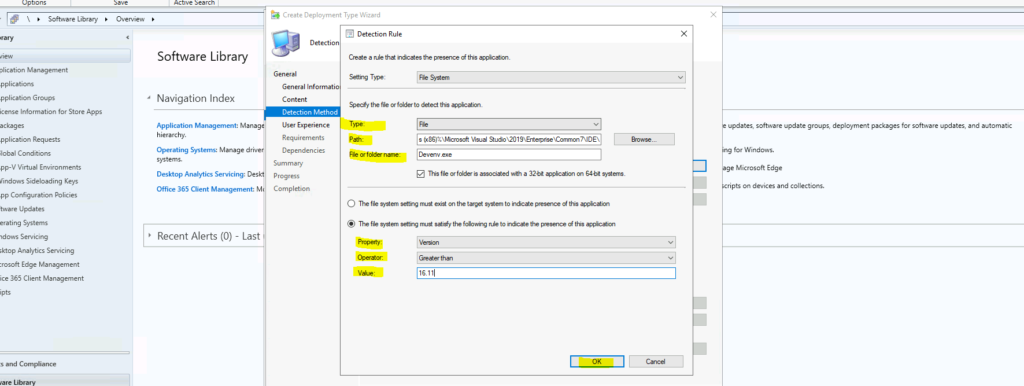Click the computer icon in wizard header

(x=287, y=43)
